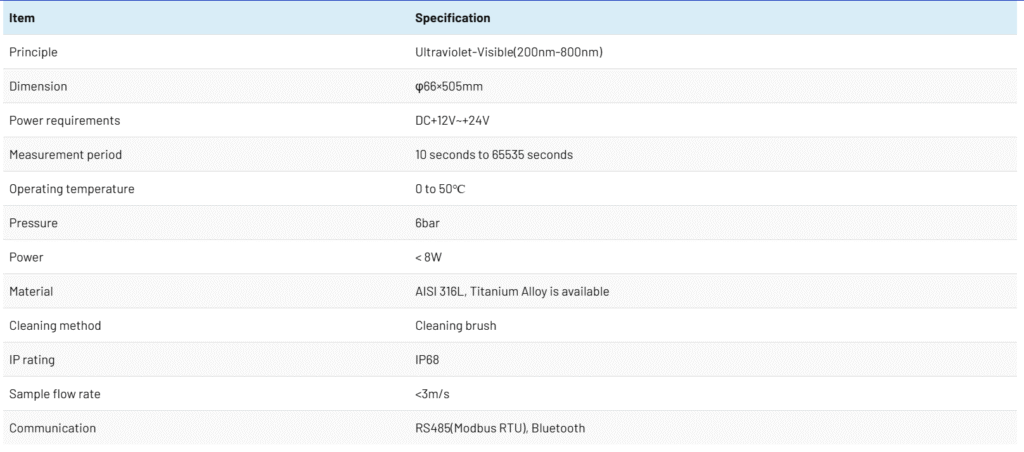Image resolution: width=1024 pixels, height=452 pixels.
Task: Click the <3m/s flow rate value
Action: tap(432, 394)
